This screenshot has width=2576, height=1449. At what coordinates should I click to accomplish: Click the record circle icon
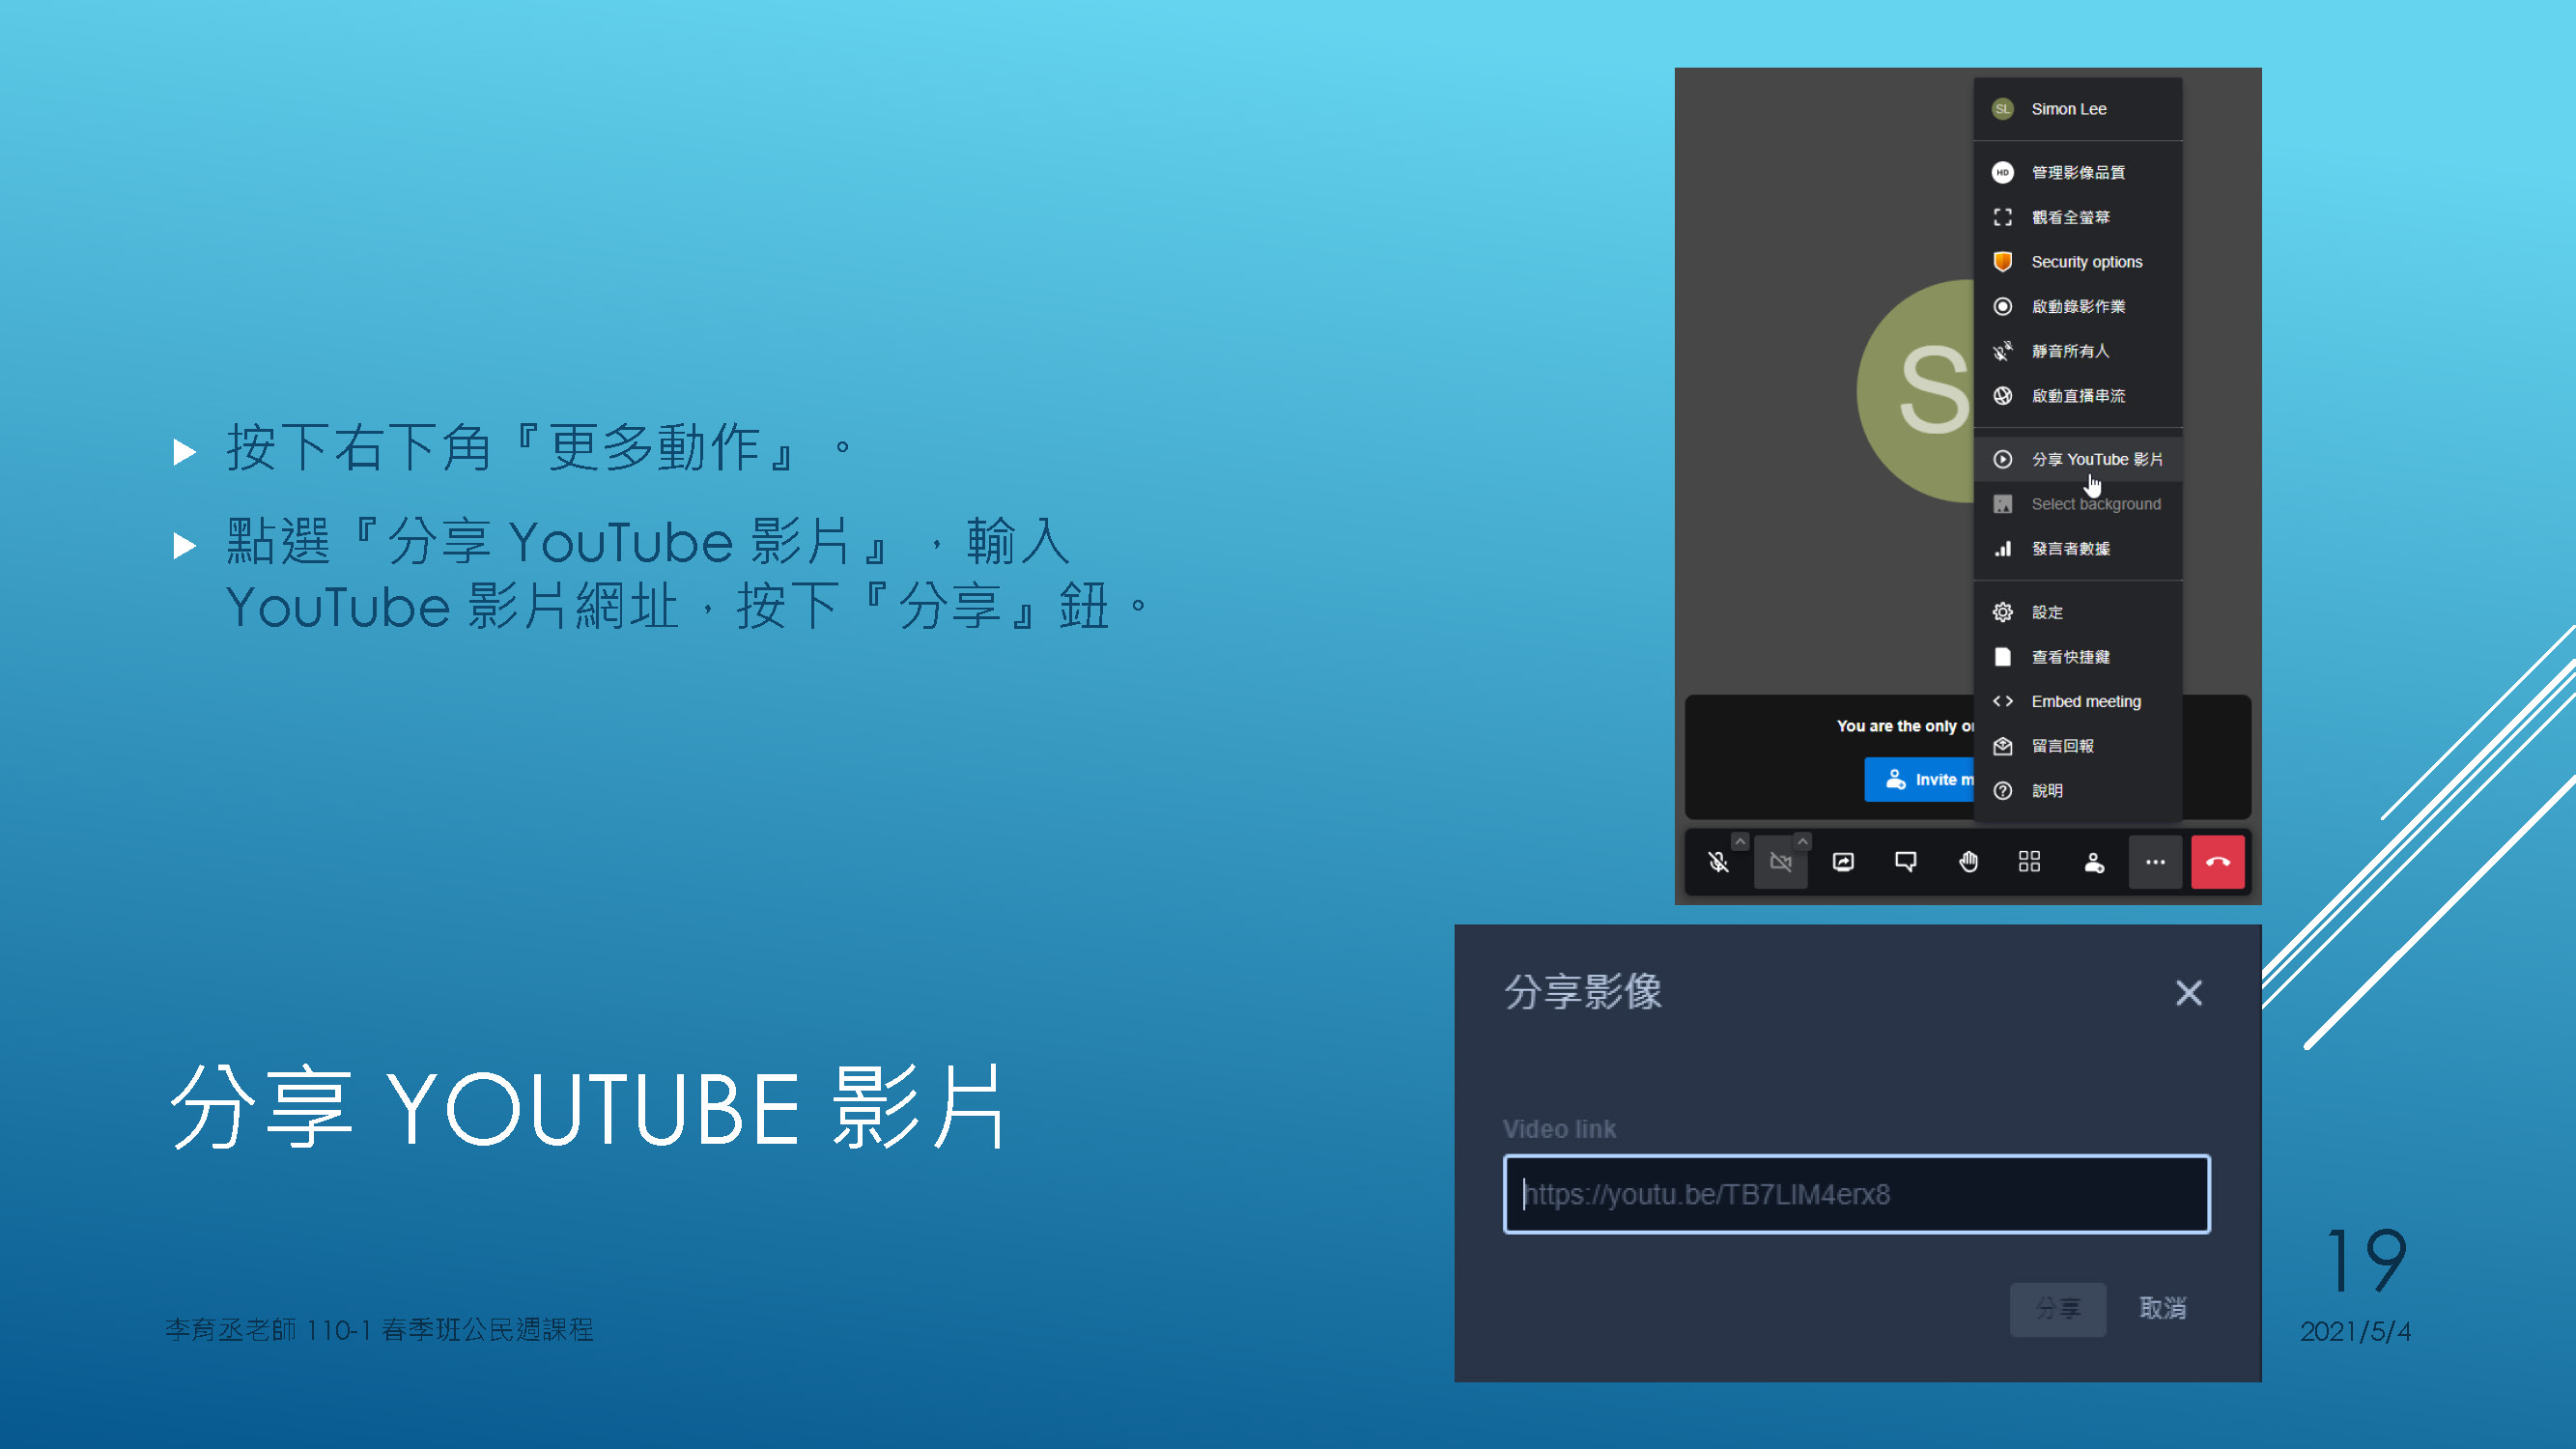(x=2002, y=306)
